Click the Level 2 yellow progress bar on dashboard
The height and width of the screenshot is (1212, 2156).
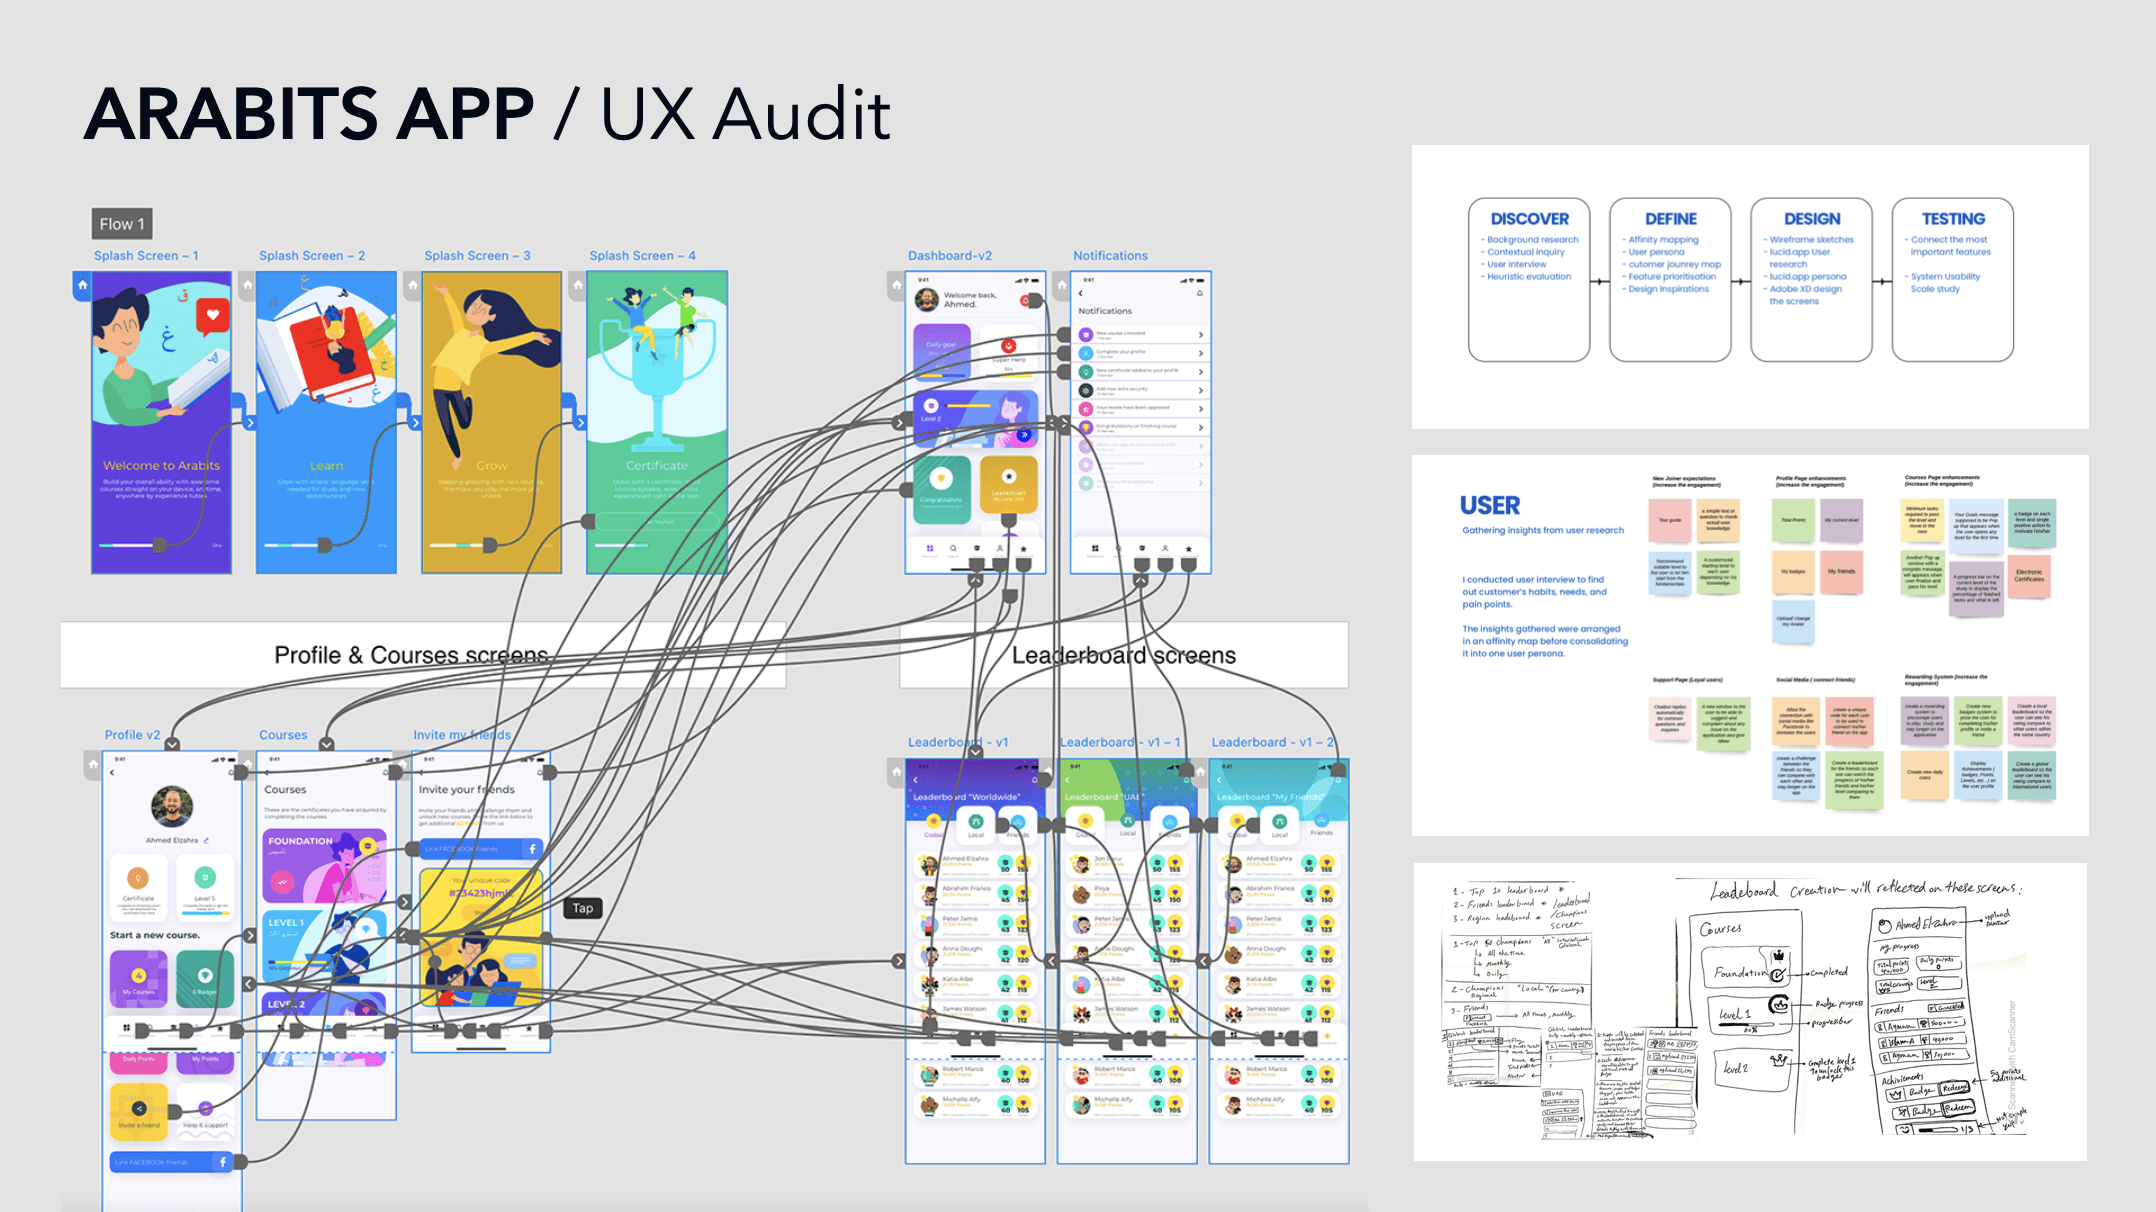(x=967, y=406)
